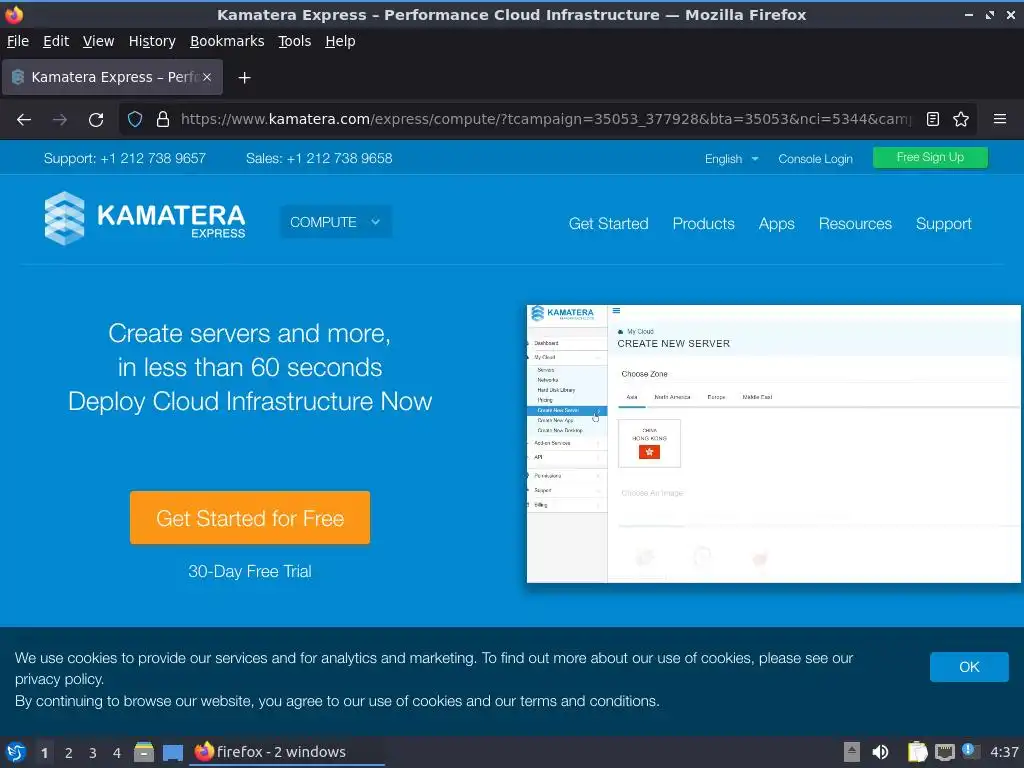
Task: Open the Tools menu
Action: [295, 41]
